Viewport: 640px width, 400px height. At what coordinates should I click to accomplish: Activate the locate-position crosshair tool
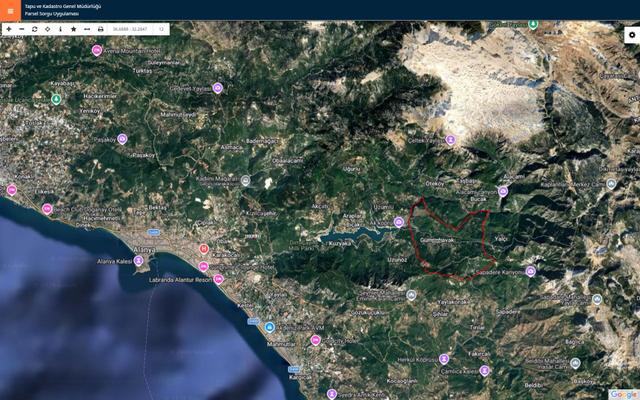tap(48, 29)
